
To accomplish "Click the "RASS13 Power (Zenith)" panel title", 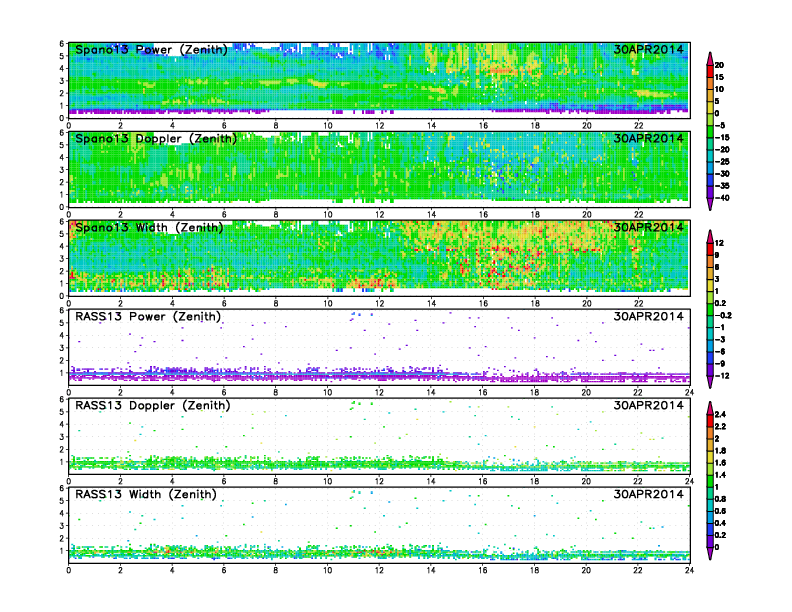I will pos(148,317).
